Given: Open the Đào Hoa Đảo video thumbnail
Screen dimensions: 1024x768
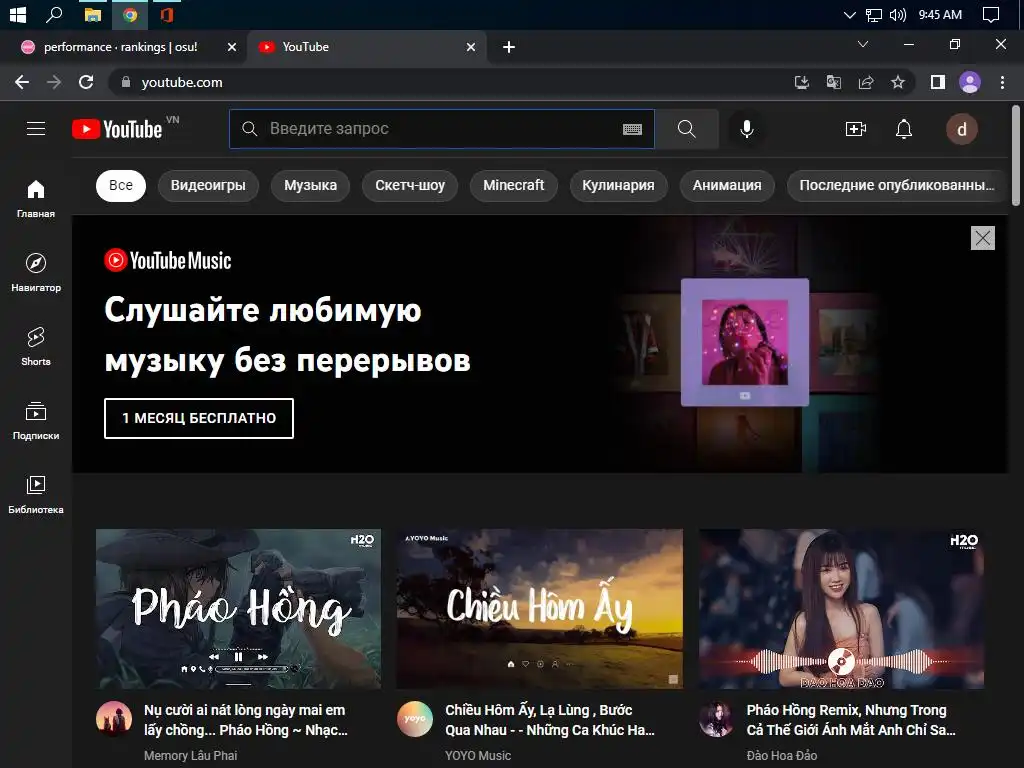Looking at the screenshot, I should click(841, 609).
